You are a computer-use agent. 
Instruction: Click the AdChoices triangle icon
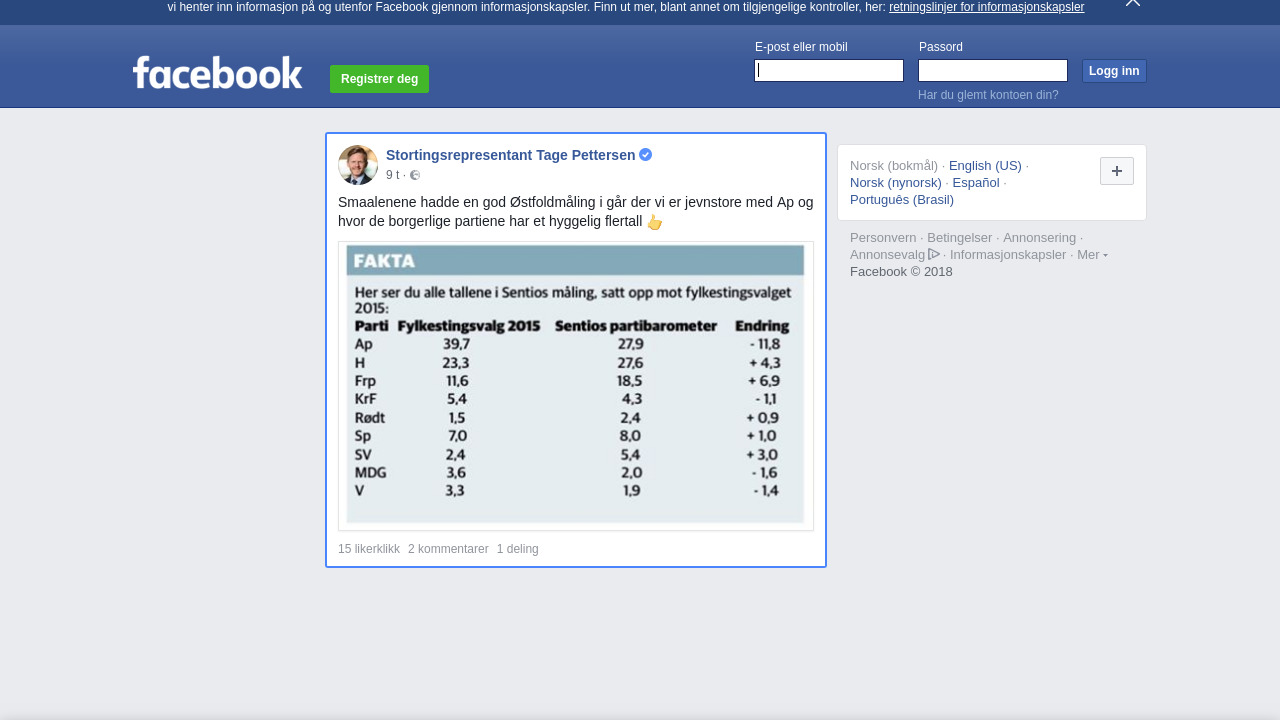(934, 254)
